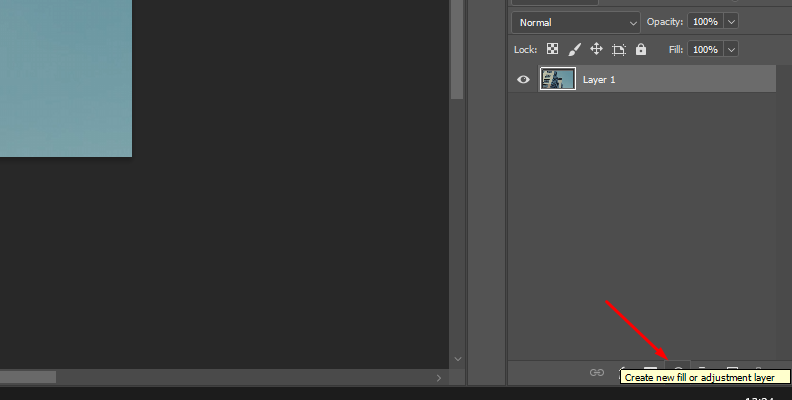Screen dimensions: 792x400
Task: Click prevent artboard auto-nesting lock icon
Action: pyautogui.click(x=618, y=49)
